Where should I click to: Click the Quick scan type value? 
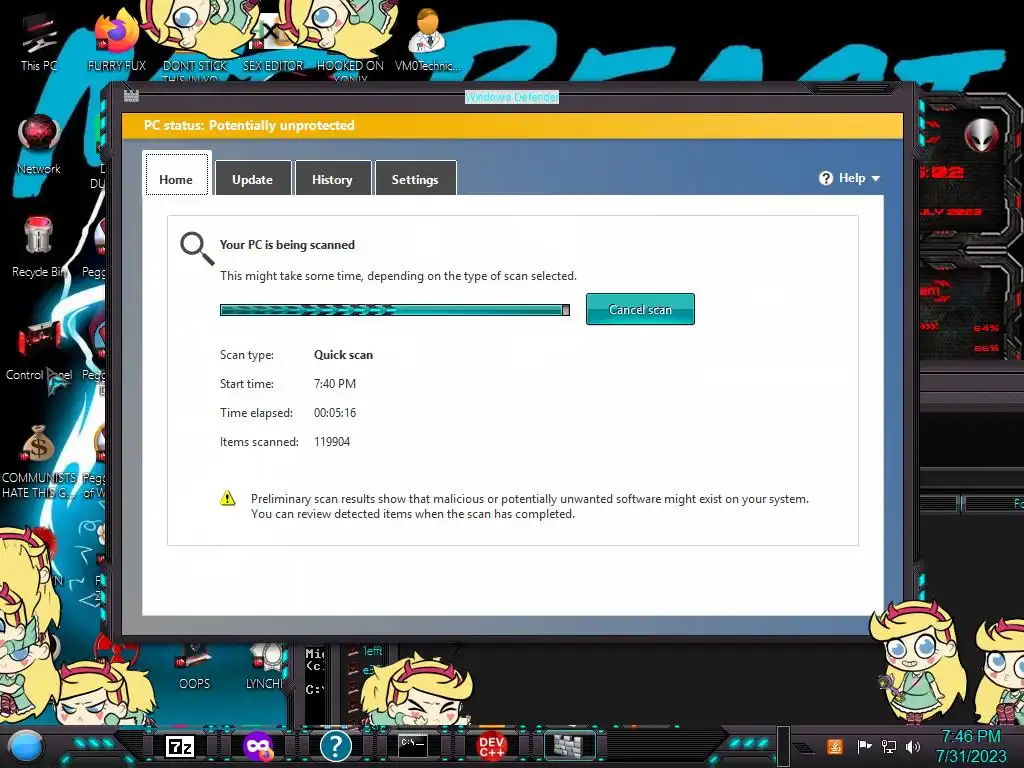[344, 355]
